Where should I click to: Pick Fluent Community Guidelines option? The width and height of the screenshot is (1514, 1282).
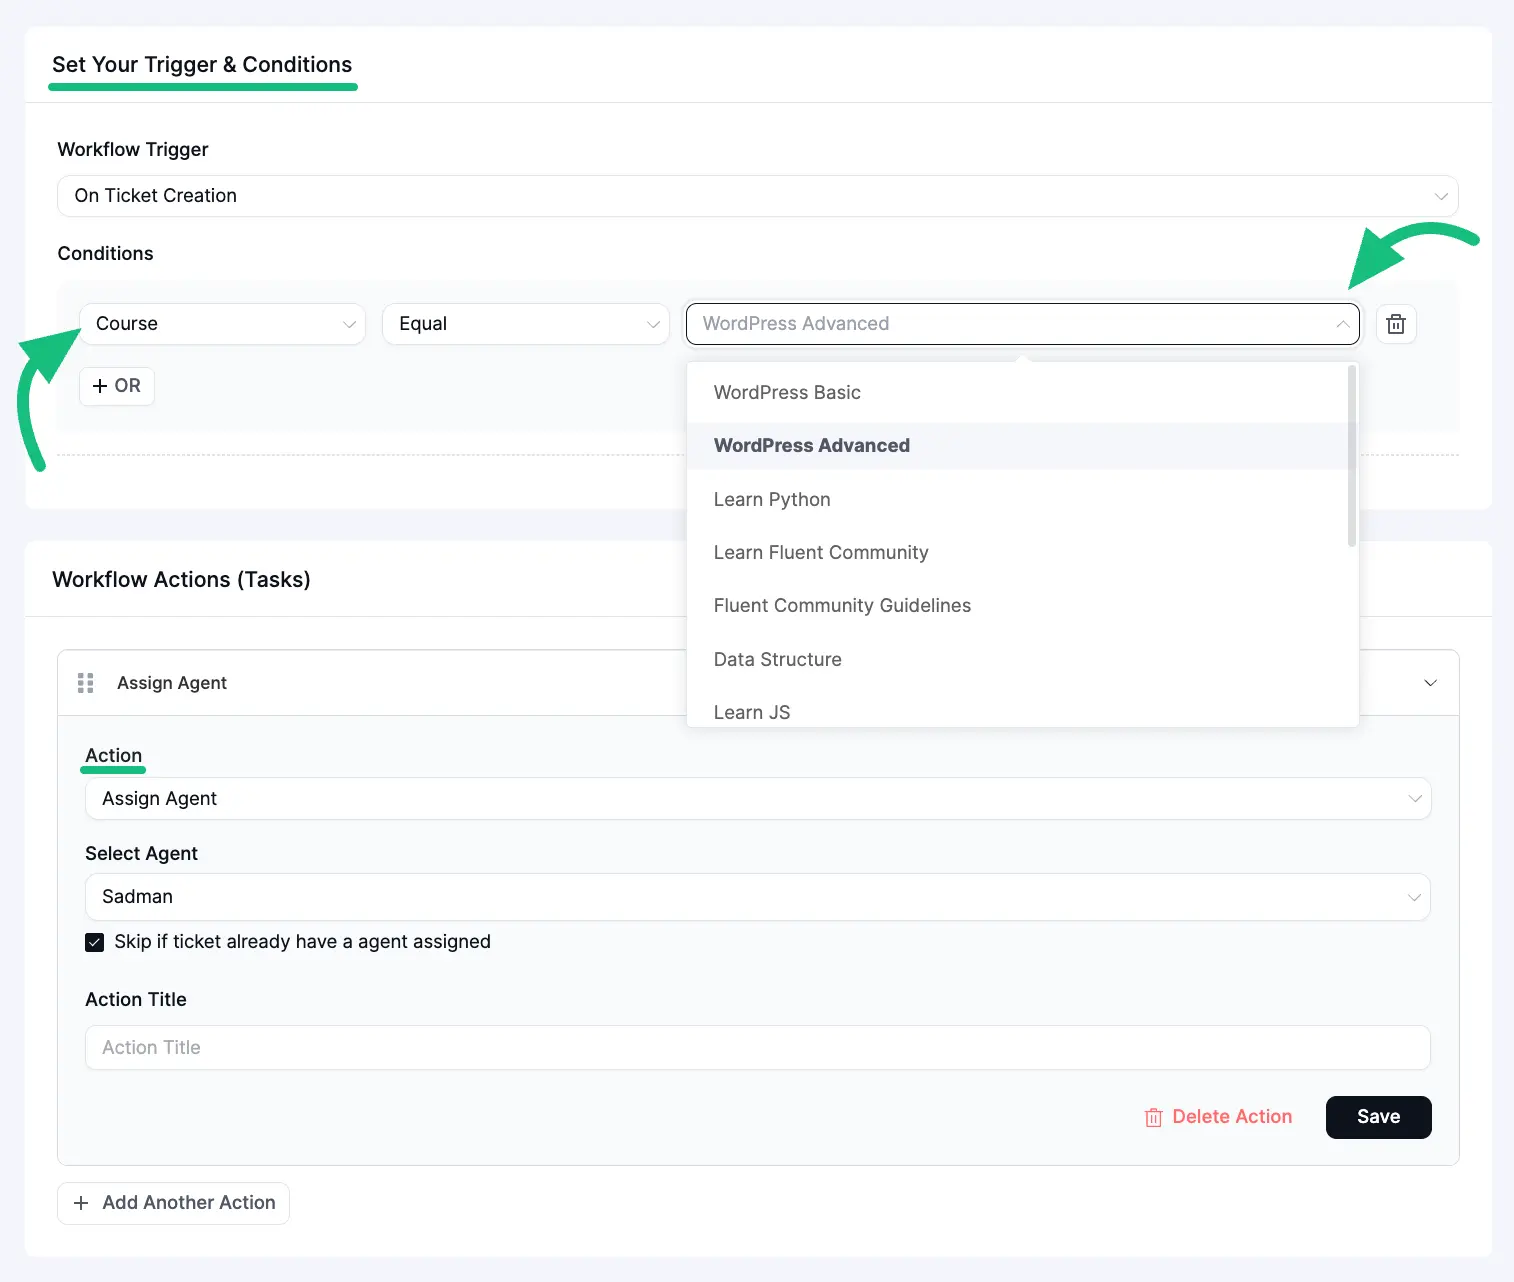[x=842, y=606]
